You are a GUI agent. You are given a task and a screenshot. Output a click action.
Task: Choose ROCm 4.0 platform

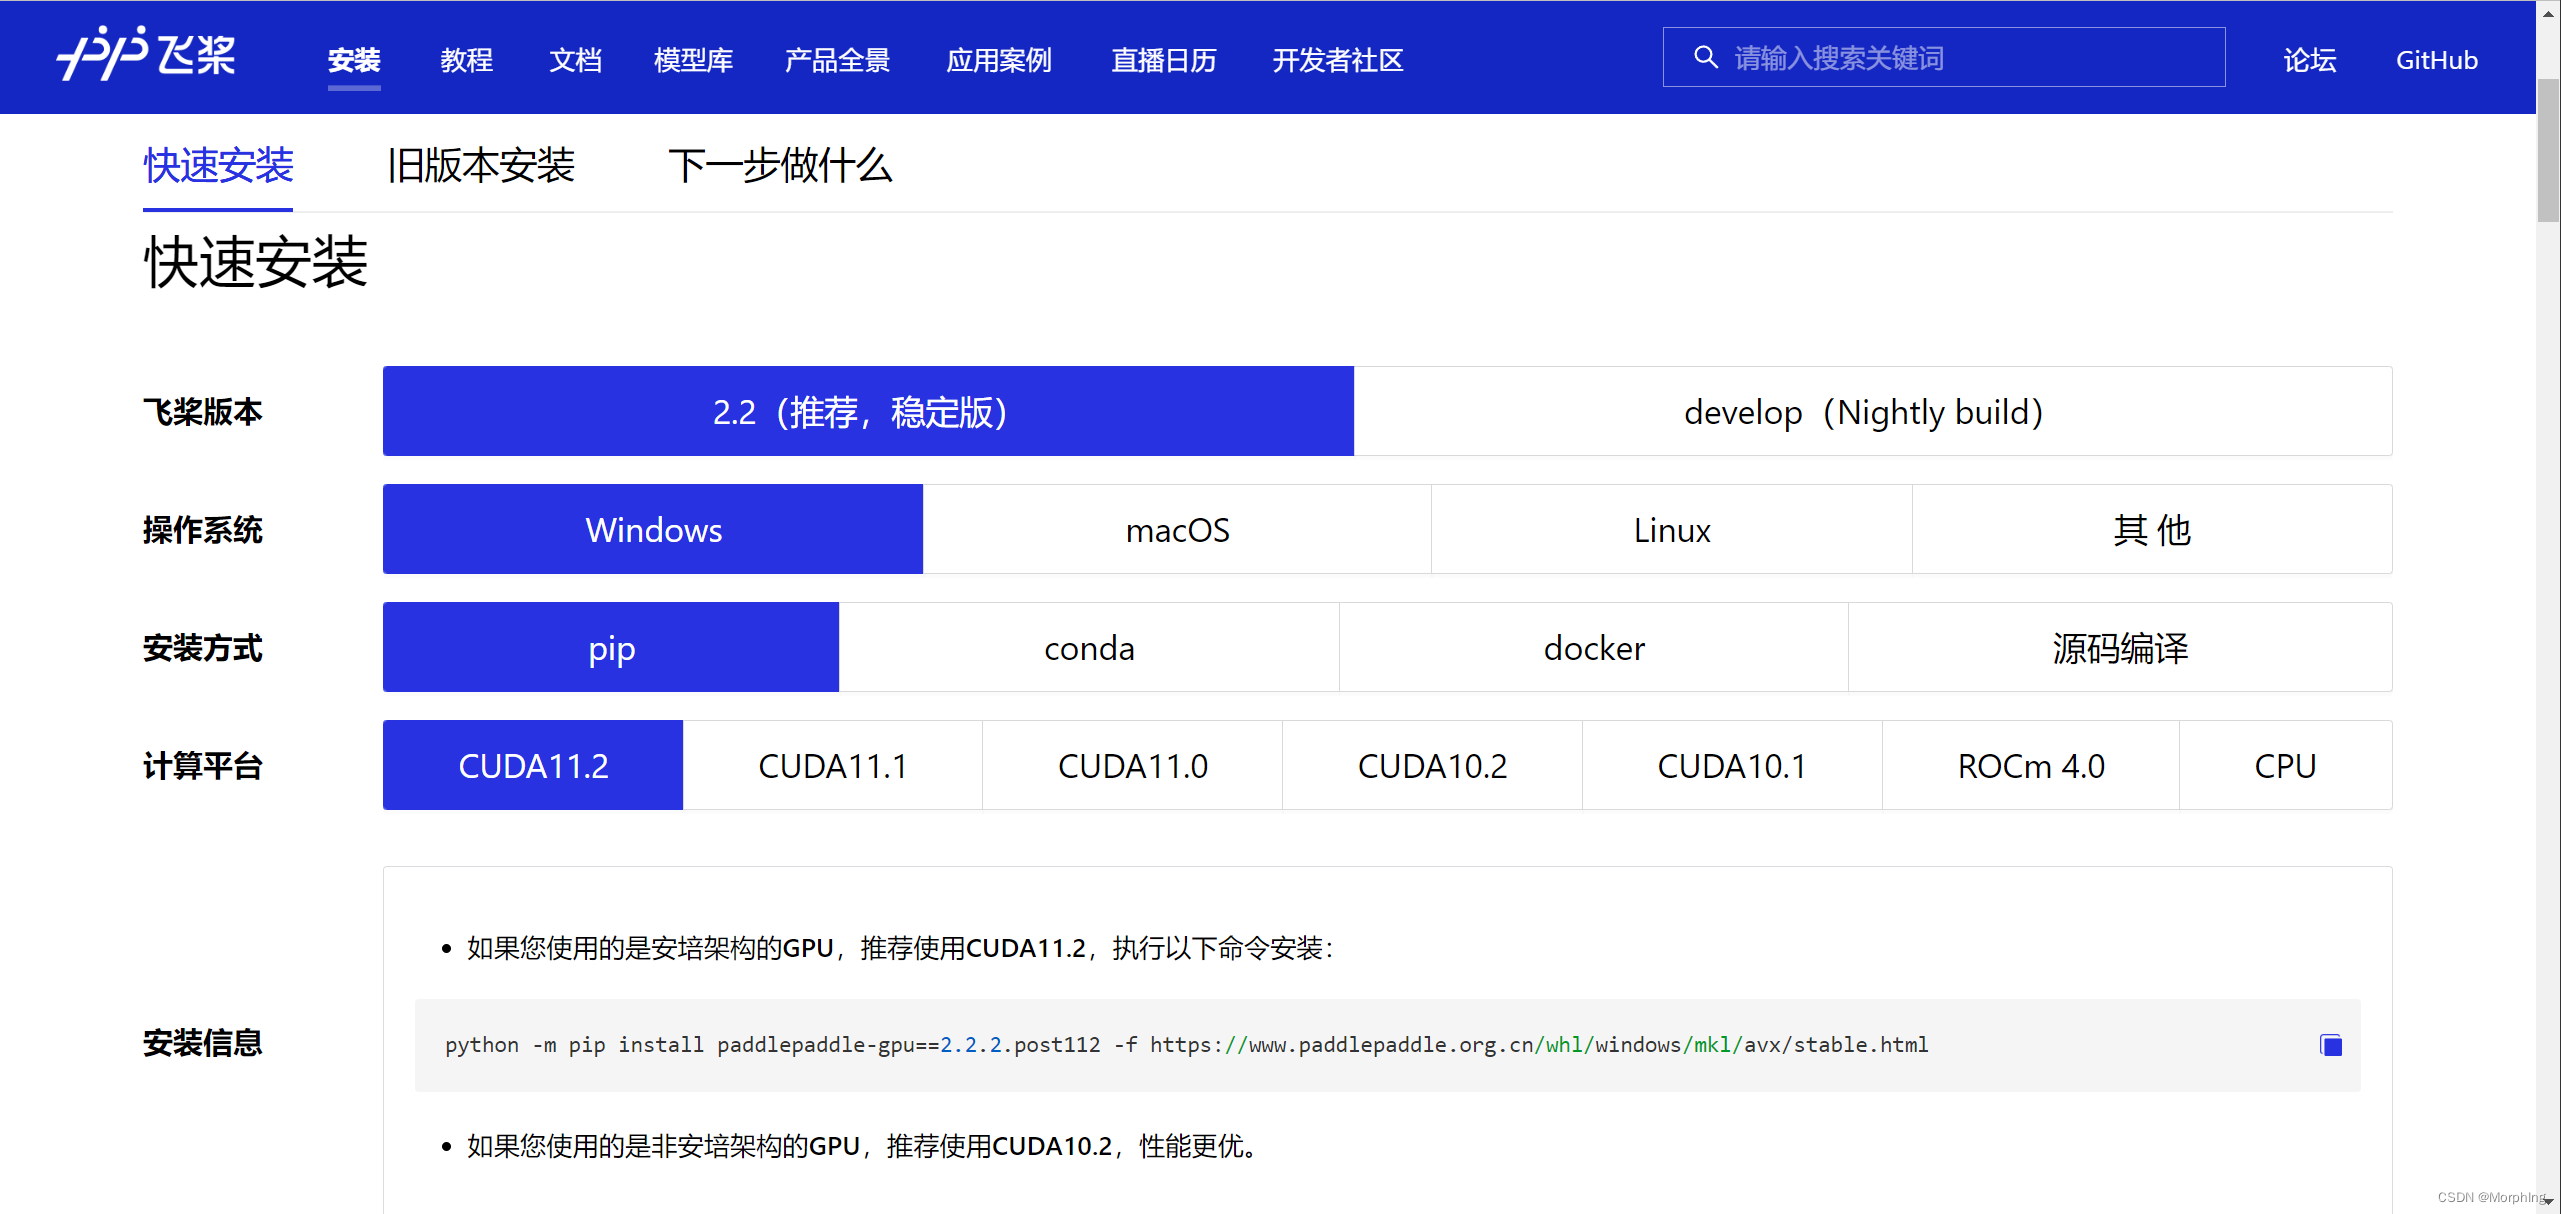tap(2030, 766)
